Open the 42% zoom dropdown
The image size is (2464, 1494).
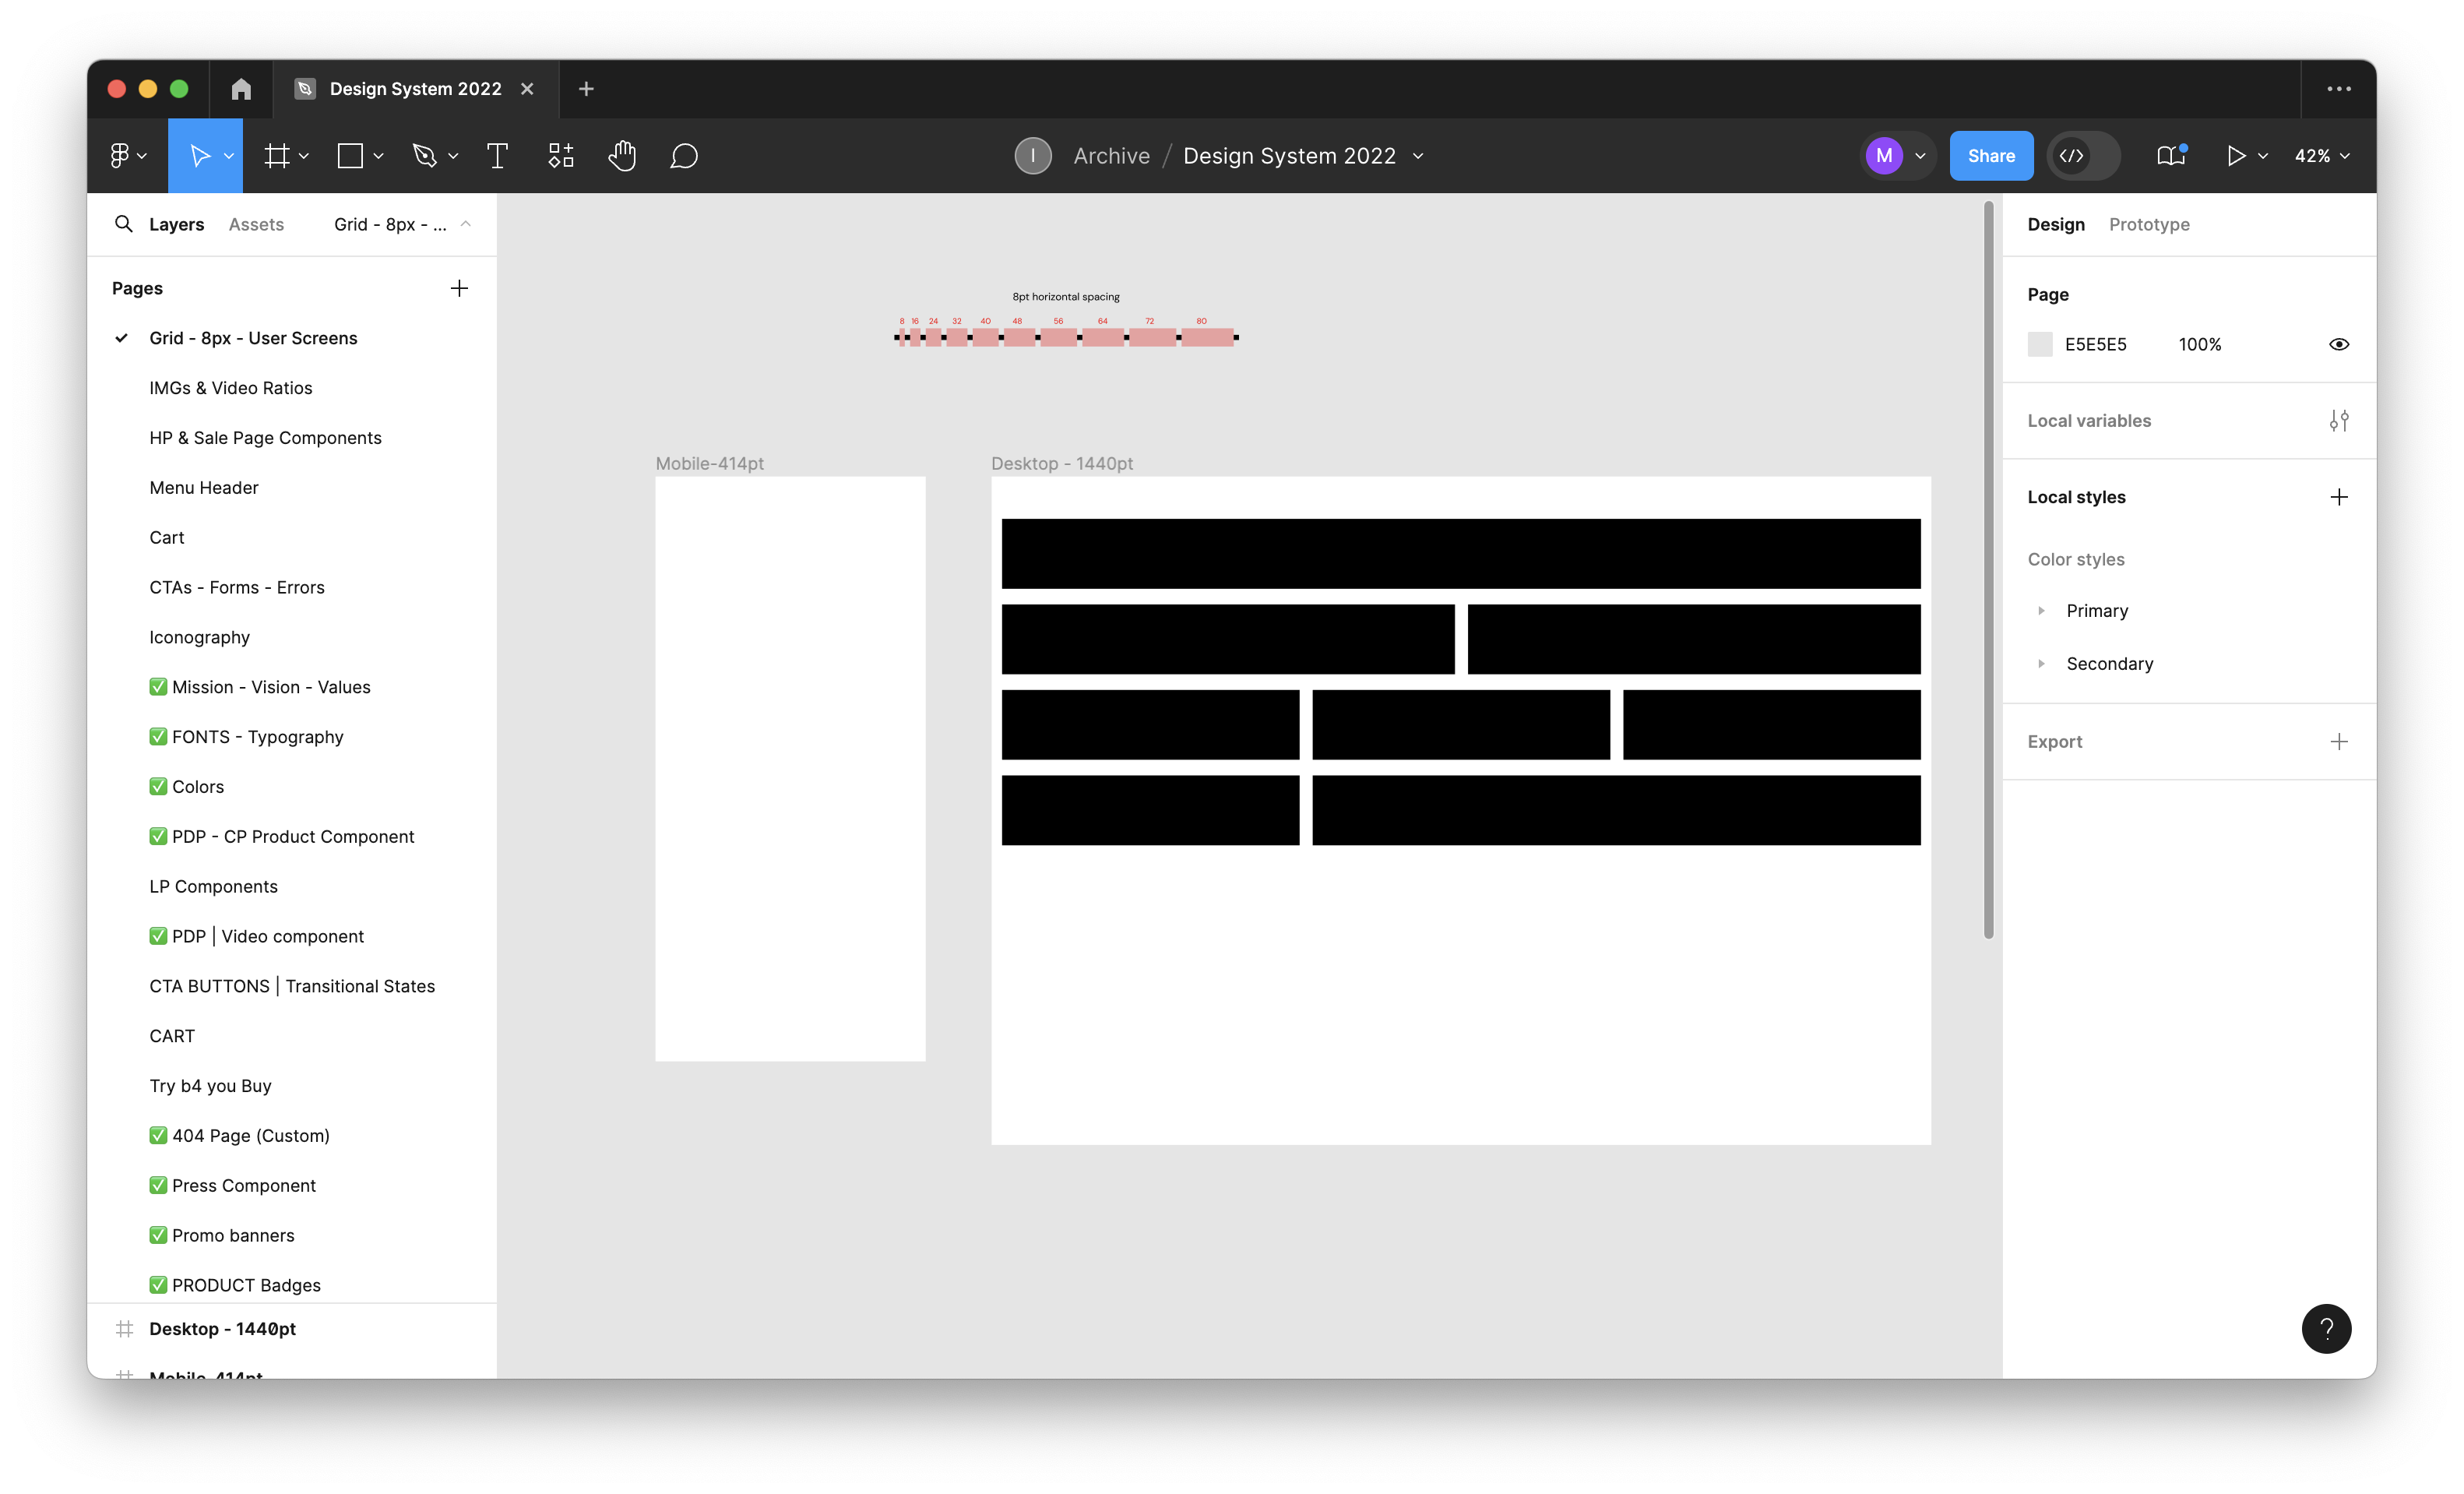click(2322, 155)
